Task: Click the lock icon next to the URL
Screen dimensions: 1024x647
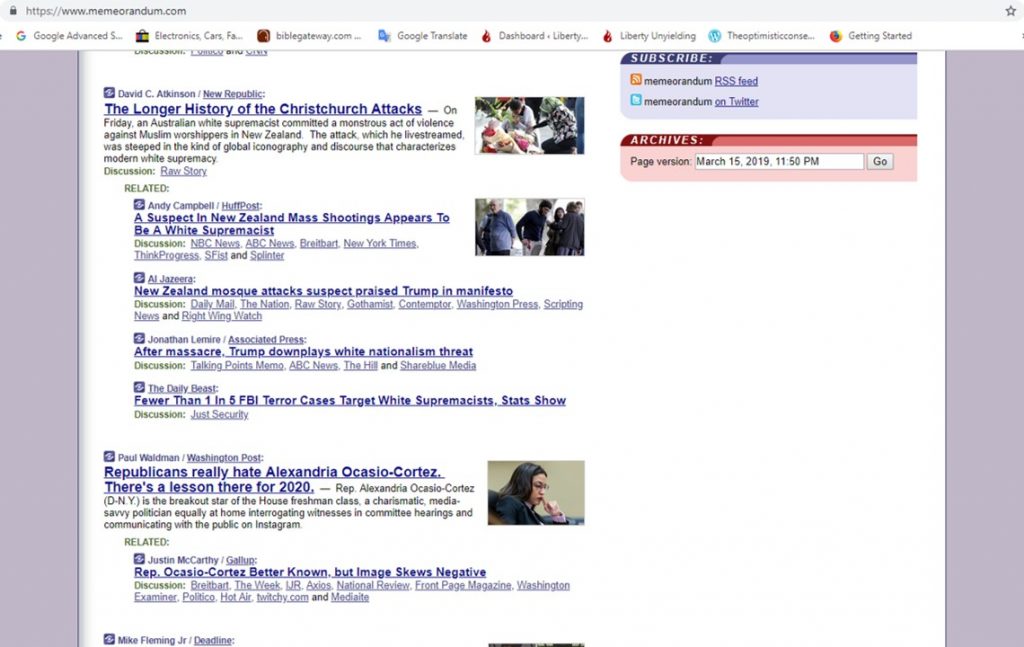Action: click(x=13, y=10)
